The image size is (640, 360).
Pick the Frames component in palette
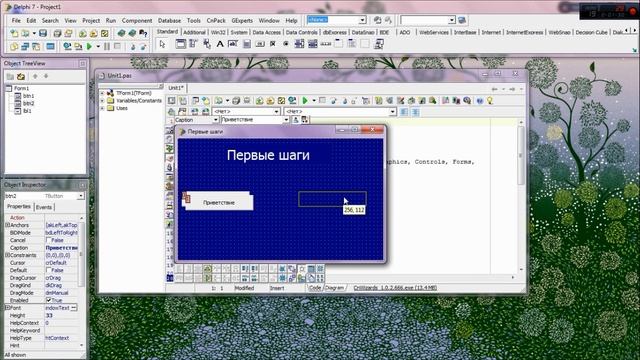pos(180,44)
